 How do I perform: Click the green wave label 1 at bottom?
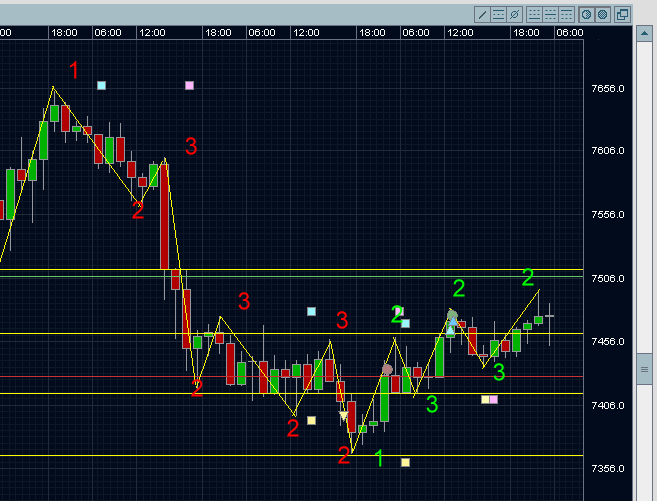(x=378, y=458)
